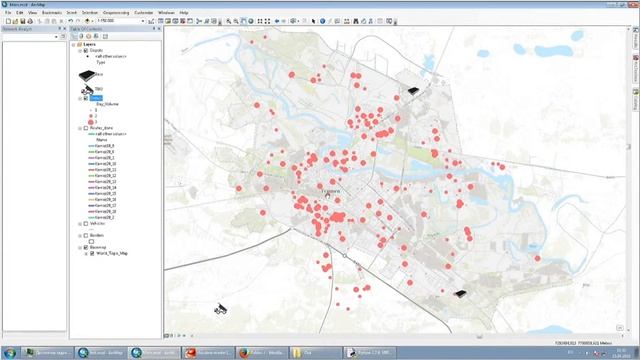Open Find with the binoculars icon

[356, 21]
